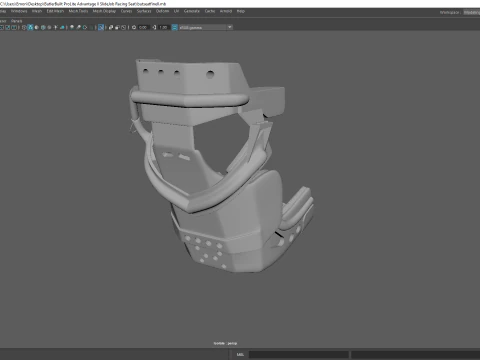Screen dimensions: 480x360
Task: Click the wireframe display icon
Action: [x=24, y=27]
